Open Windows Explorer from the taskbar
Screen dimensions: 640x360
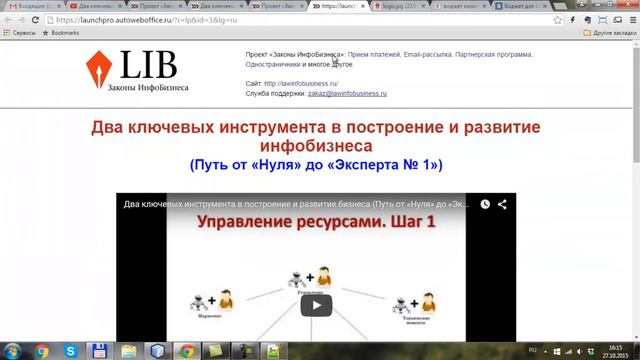[129, 351]
